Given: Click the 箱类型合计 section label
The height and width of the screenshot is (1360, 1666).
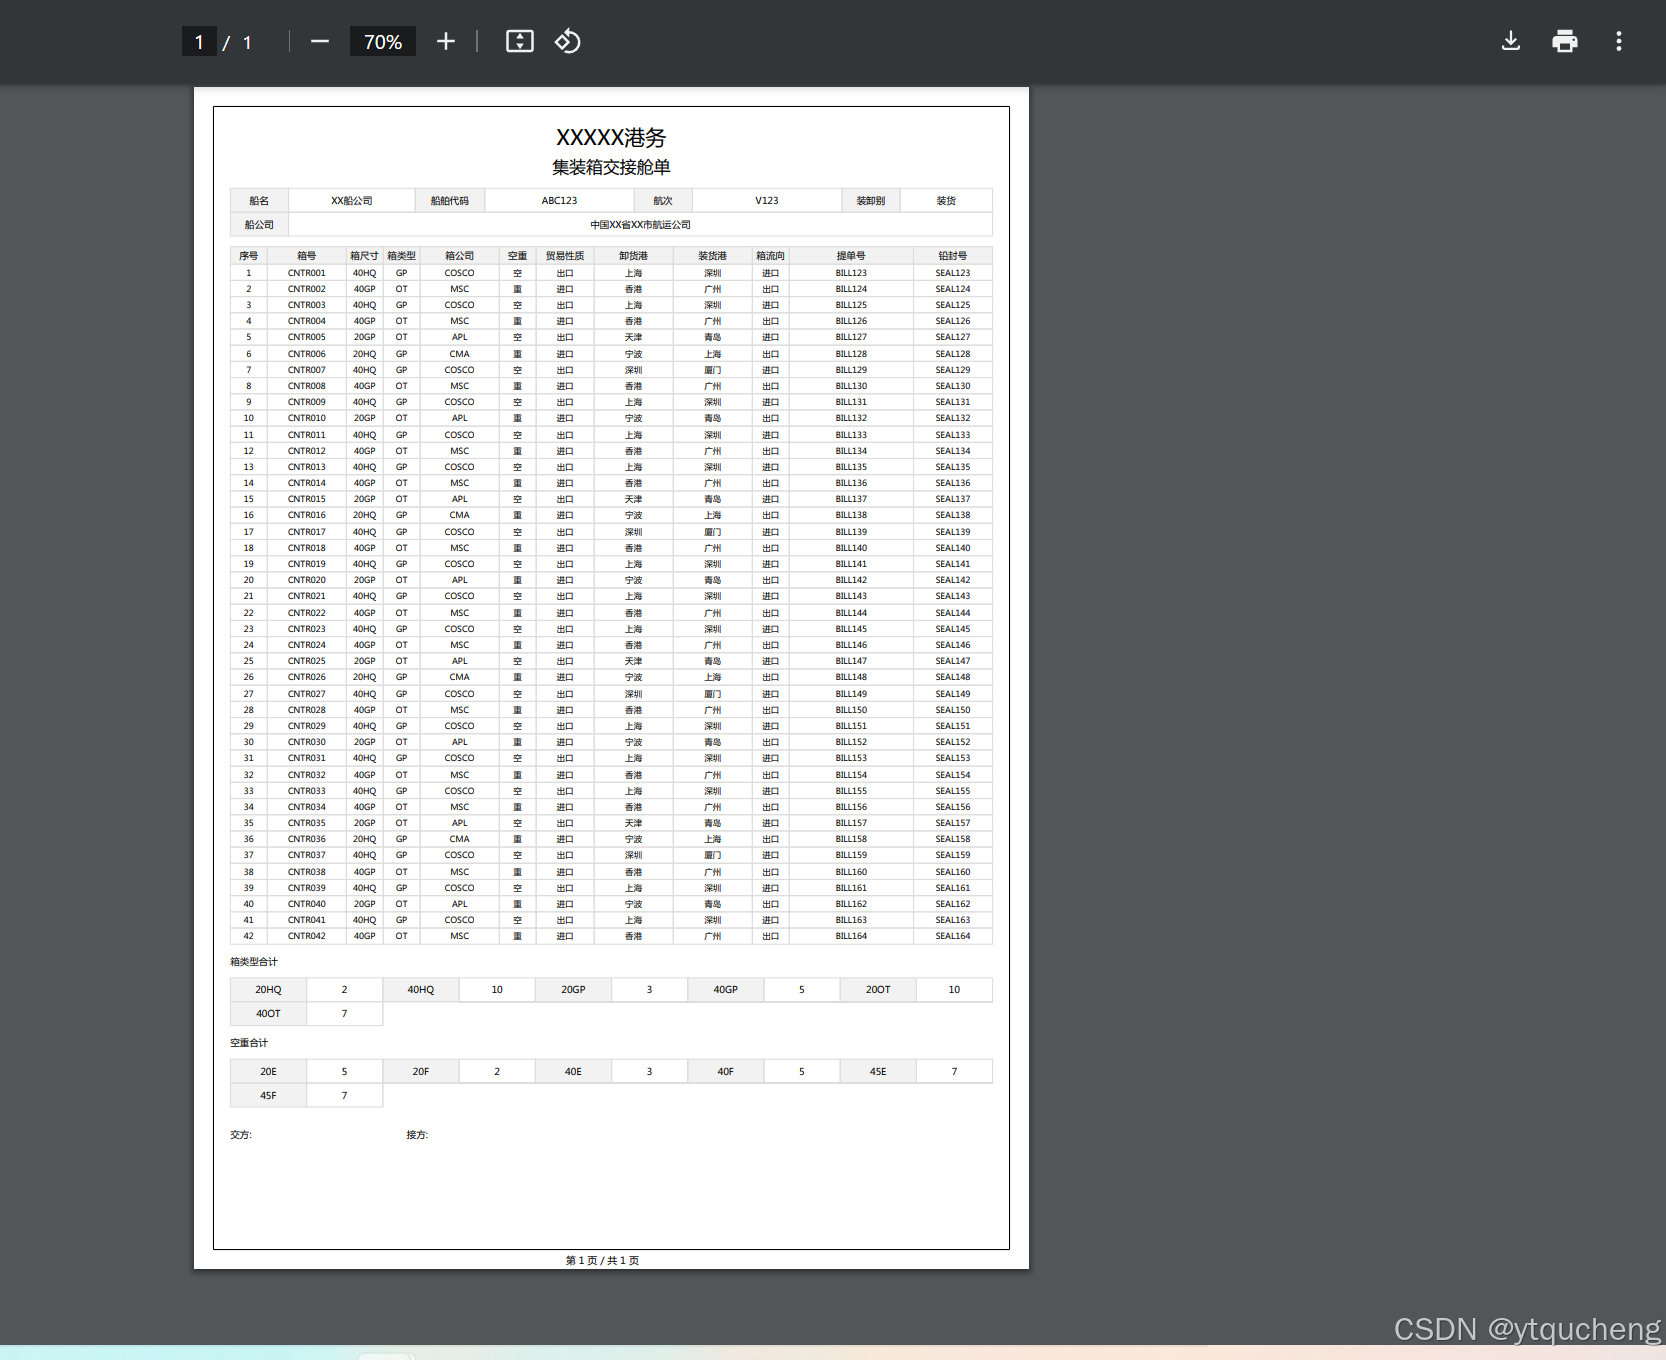Looking at the screenshot, I should pyautogui.click(x=254, y=962).
